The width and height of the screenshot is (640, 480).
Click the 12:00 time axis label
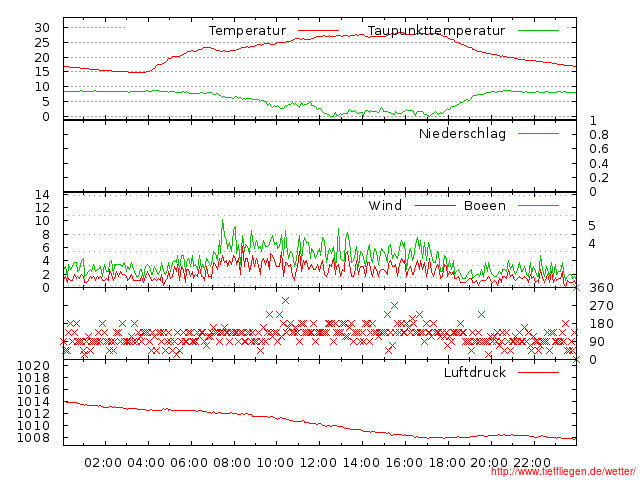(318, 463)
